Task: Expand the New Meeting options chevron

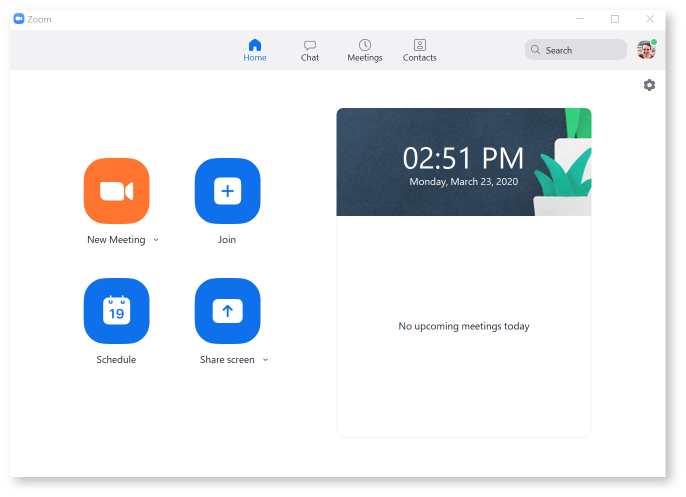Action: pos(156,240)
